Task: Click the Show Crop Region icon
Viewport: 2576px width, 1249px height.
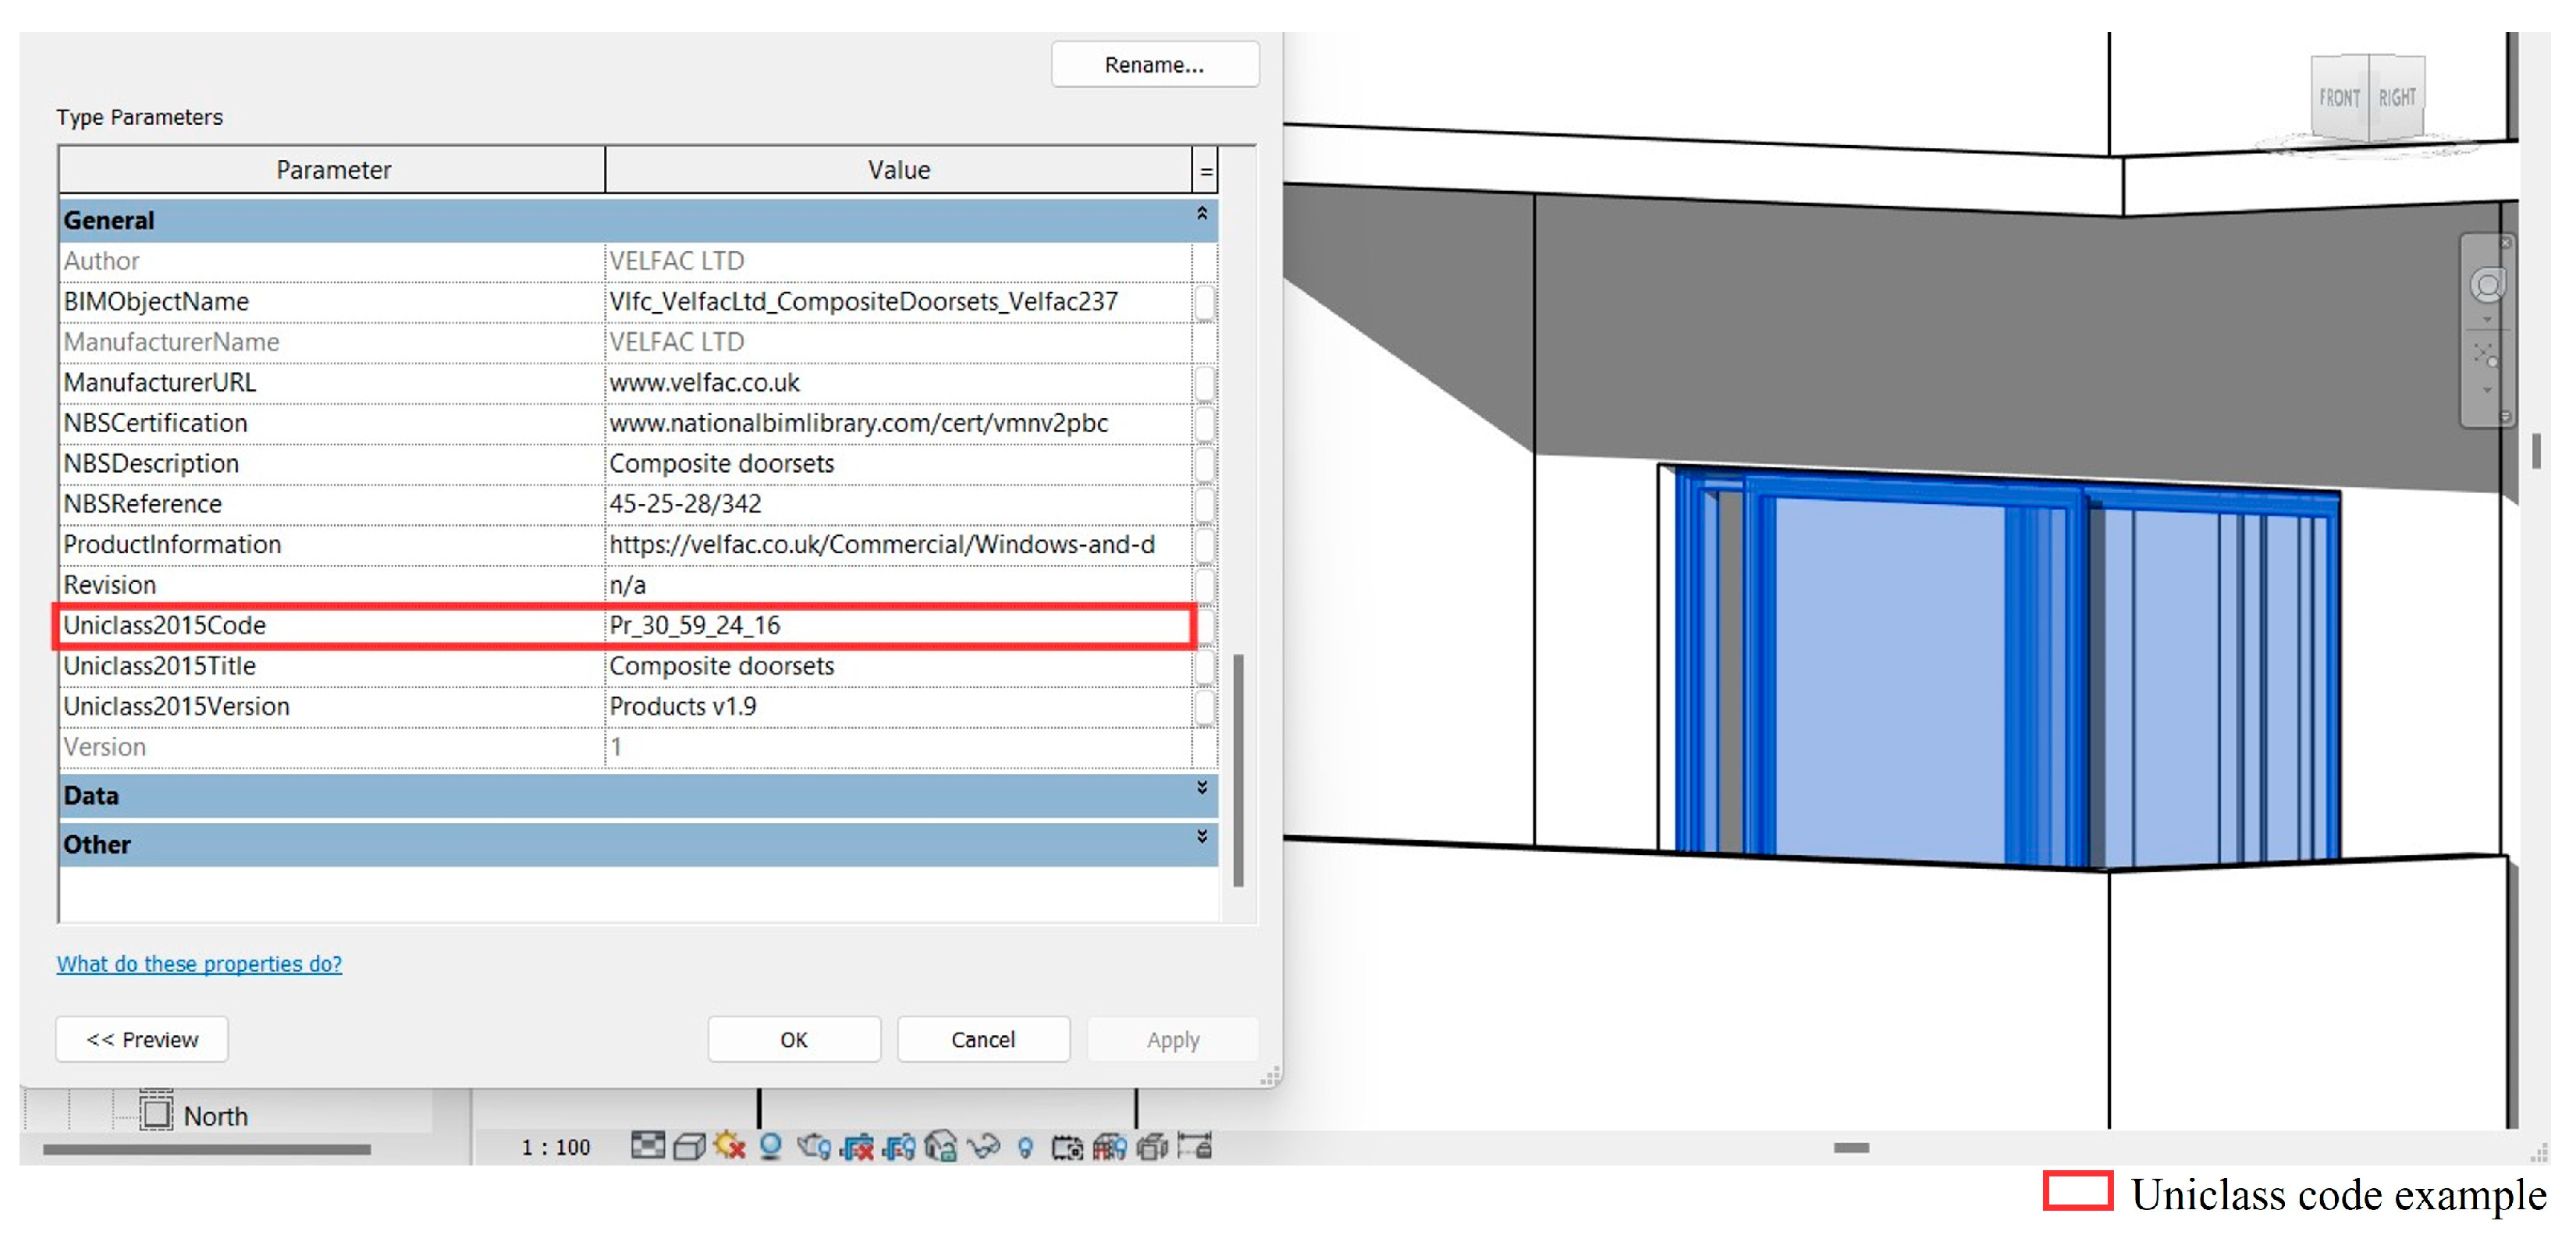Action: click(x=900, y=1146)
